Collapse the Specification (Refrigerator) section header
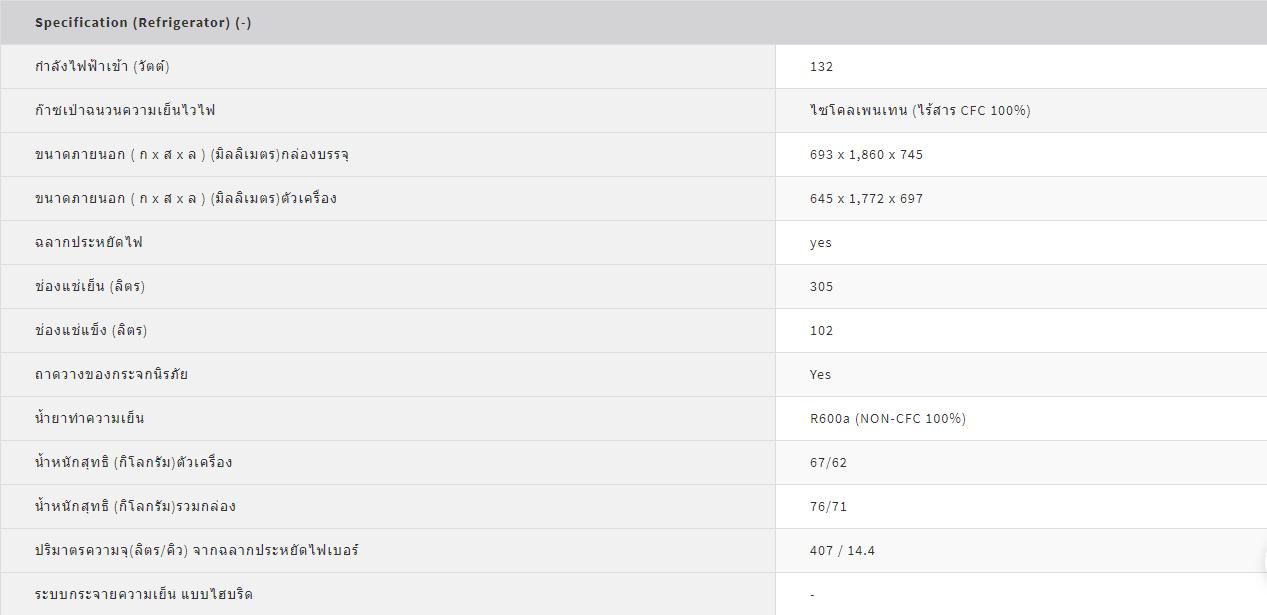 point(633,22)
